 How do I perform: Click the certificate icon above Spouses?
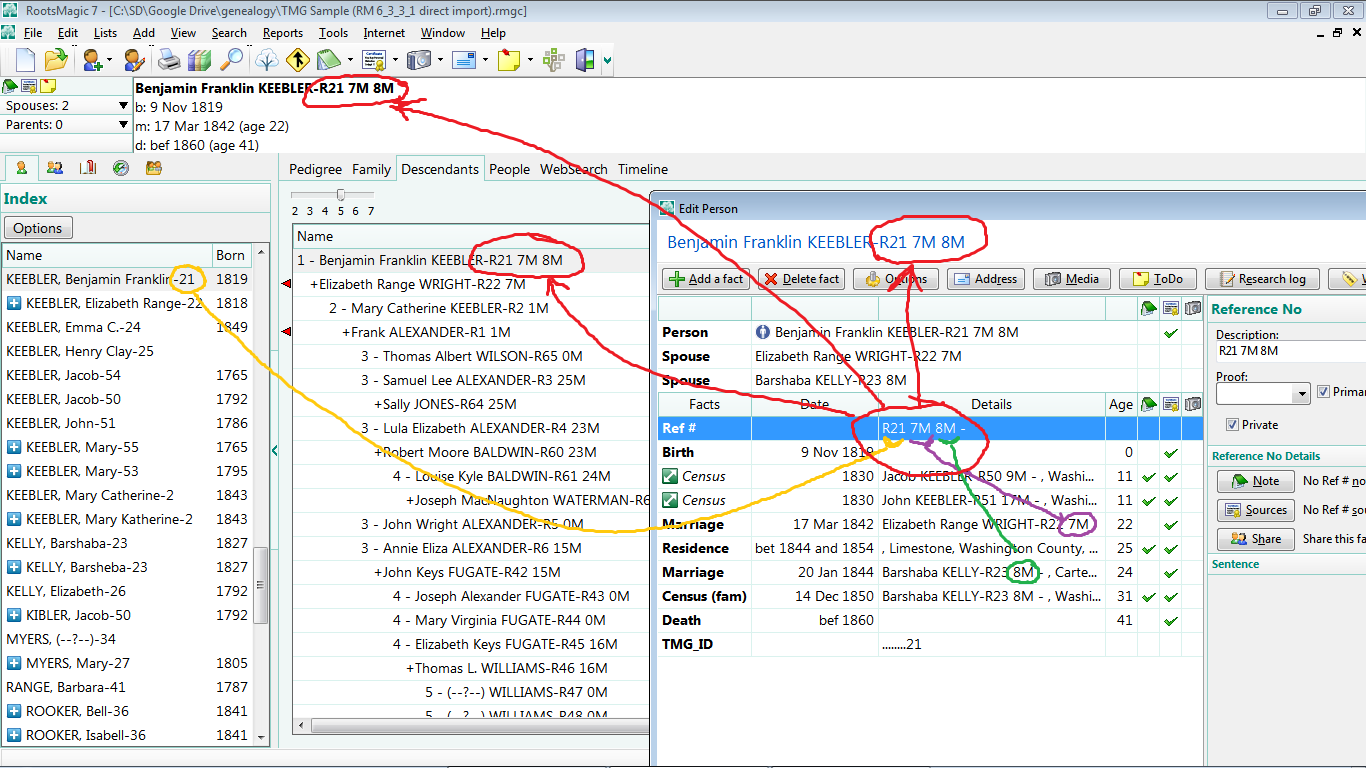click(29, 86)
